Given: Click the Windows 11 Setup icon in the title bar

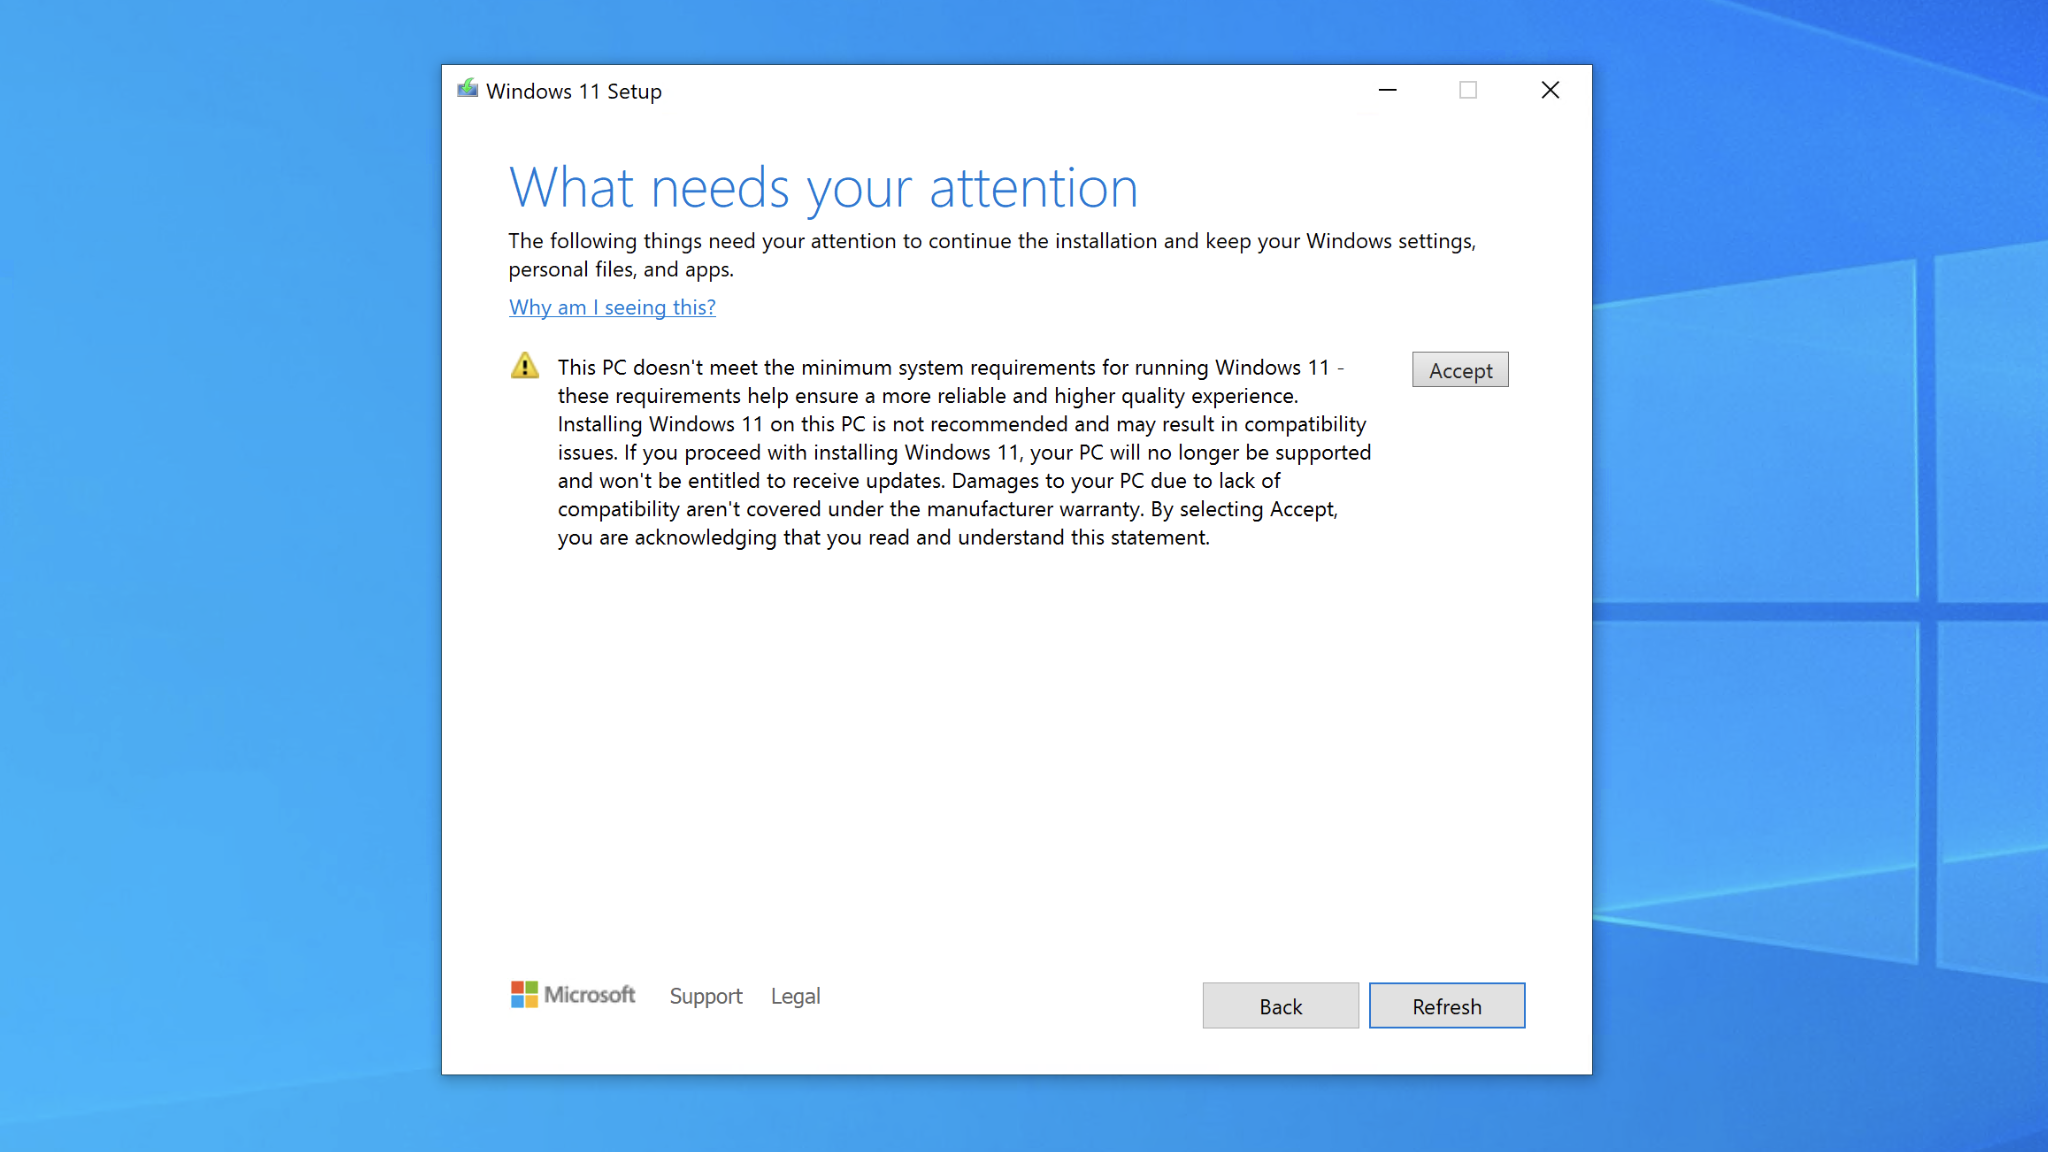Looking at the screenshot, I should coord(467,89).
